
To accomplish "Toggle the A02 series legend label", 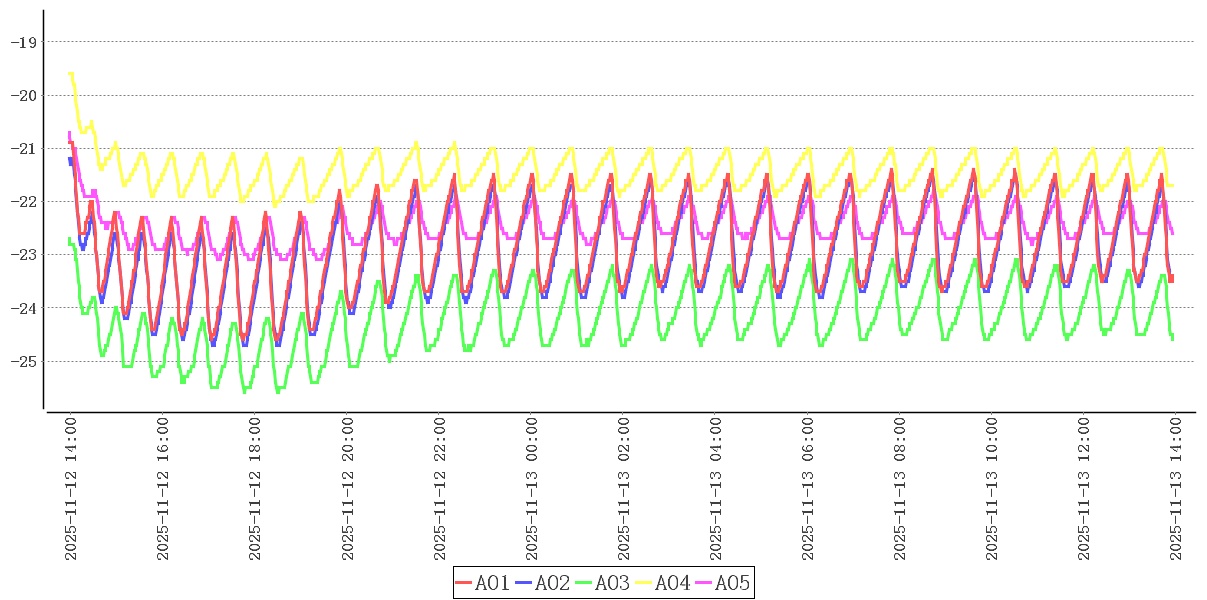I will coord(553,583).
